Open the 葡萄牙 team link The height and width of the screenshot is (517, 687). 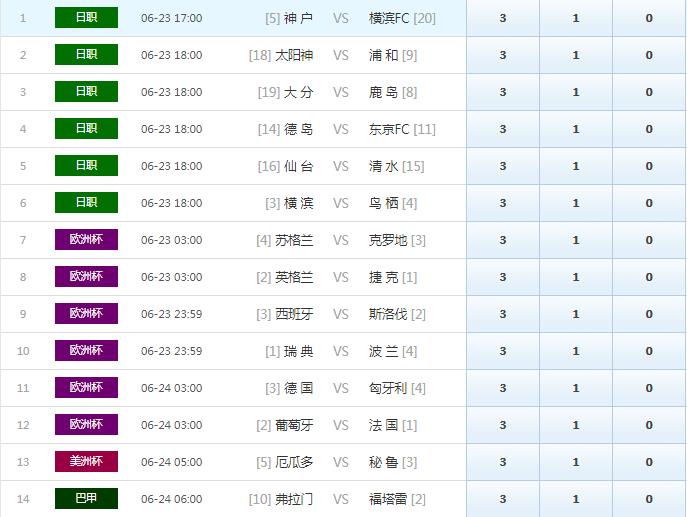294,425
